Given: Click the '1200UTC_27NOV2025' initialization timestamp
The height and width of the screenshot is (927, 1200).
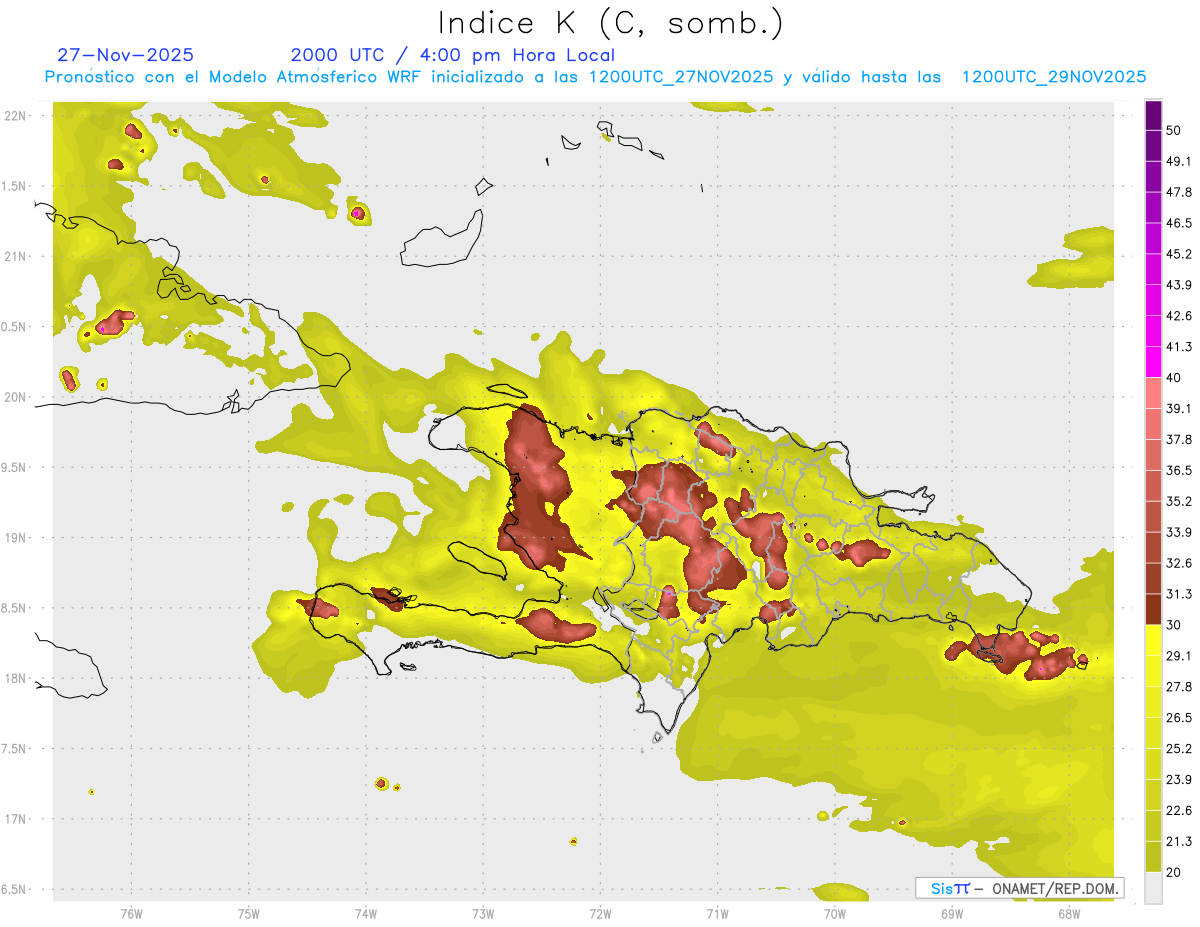Looking at the screenshot, I should pos(681,77).
